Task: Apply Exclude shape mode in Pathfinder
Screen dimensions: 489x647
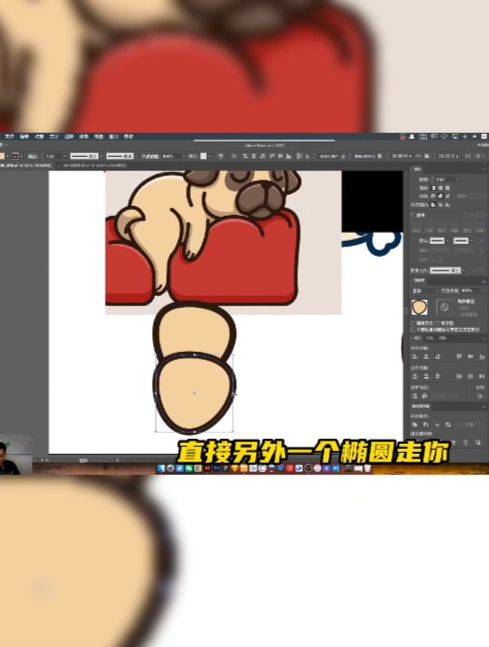Action: tap(448, 425)
